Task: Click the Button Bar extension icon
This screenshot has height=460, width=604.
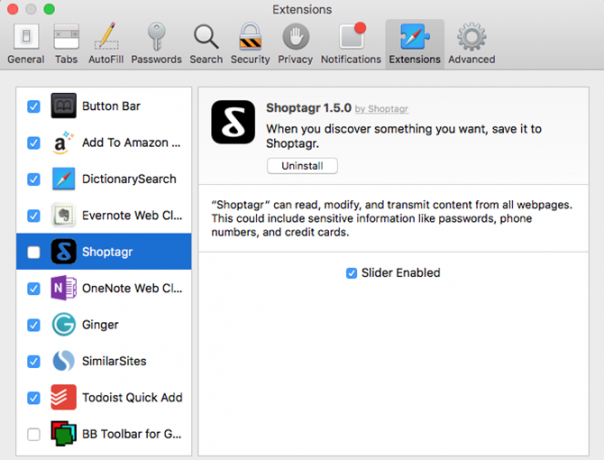Action: click(x=64, y=106)
